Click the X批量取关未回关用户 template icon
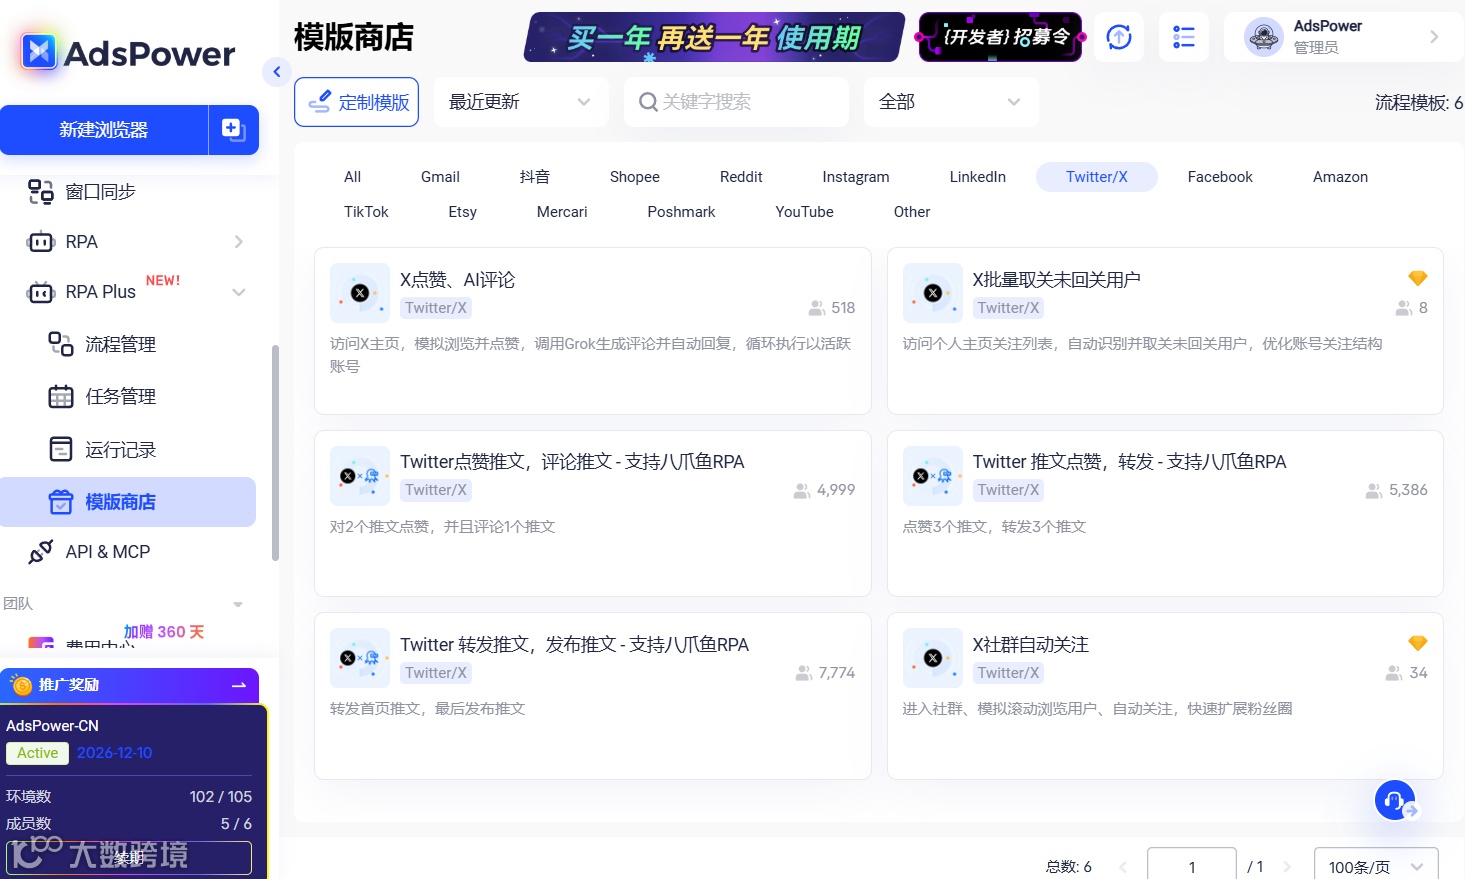Viewport: 1465px width, 879px height. (x=933, y=293)
